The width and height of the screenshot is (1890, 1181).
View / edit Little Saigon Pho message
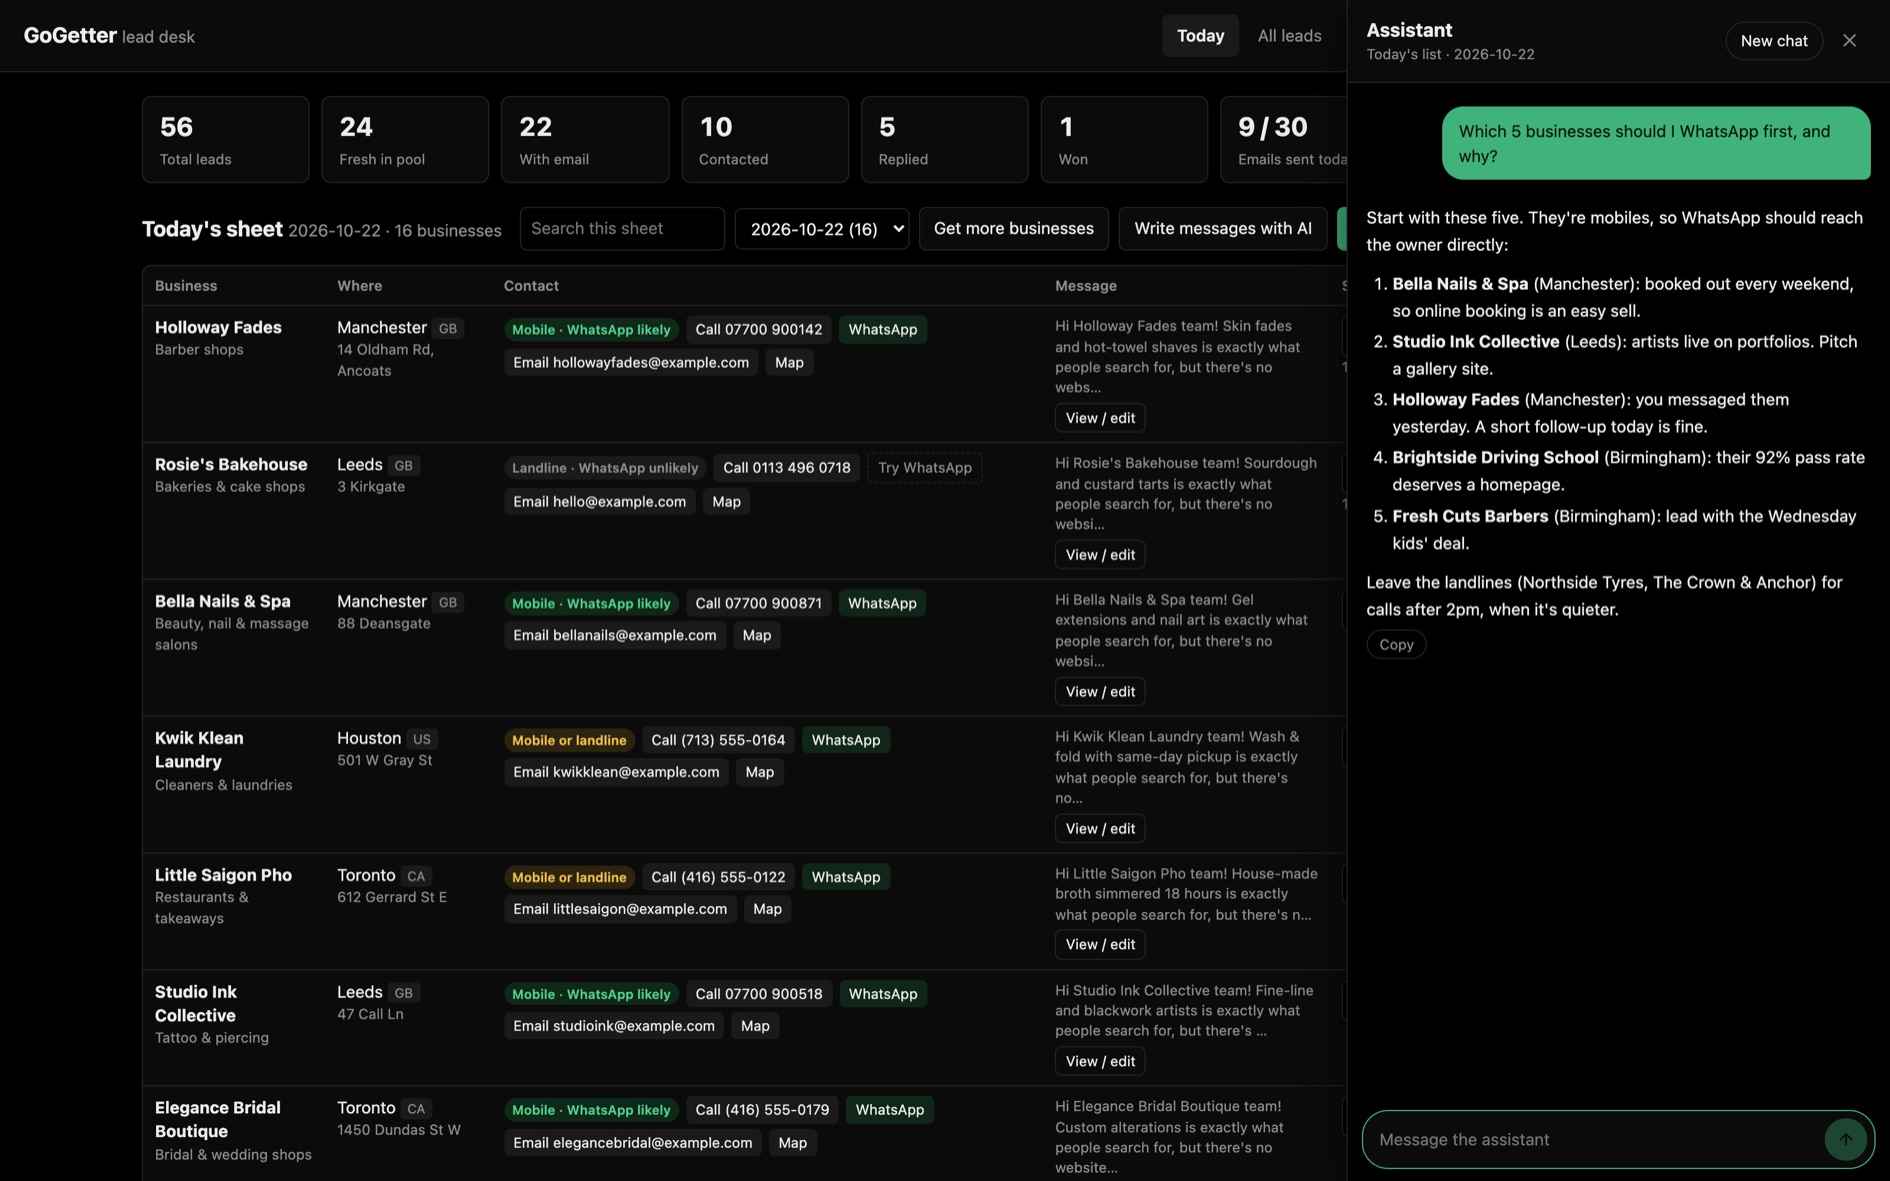click(x=1100, y=945)
